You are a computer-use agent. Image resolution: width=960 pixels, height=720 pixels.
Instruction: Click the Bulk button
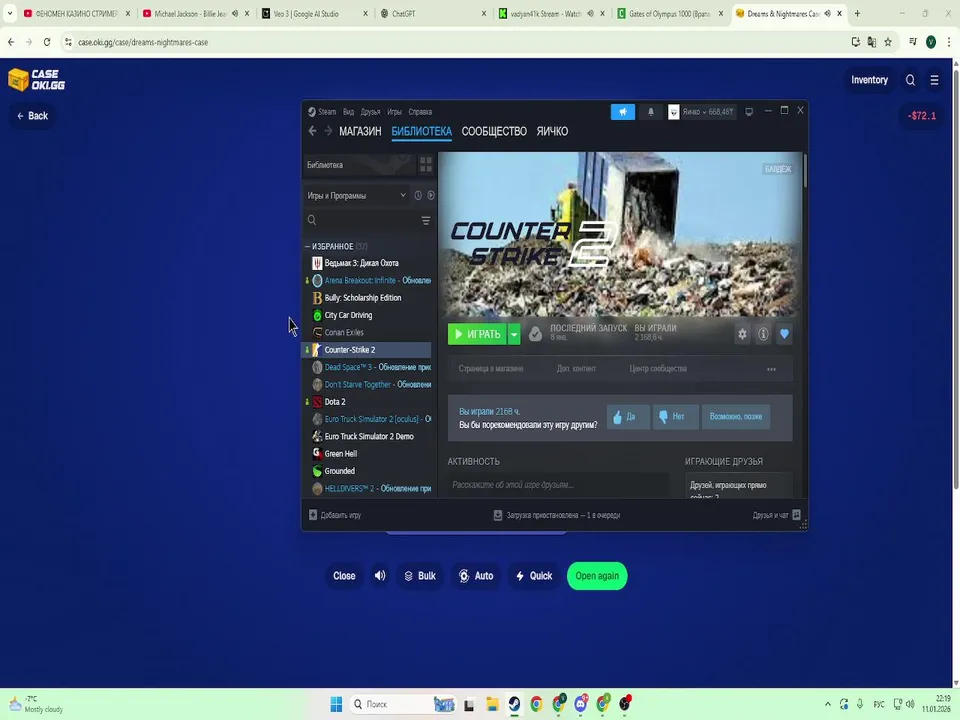[x=420, y=576]
